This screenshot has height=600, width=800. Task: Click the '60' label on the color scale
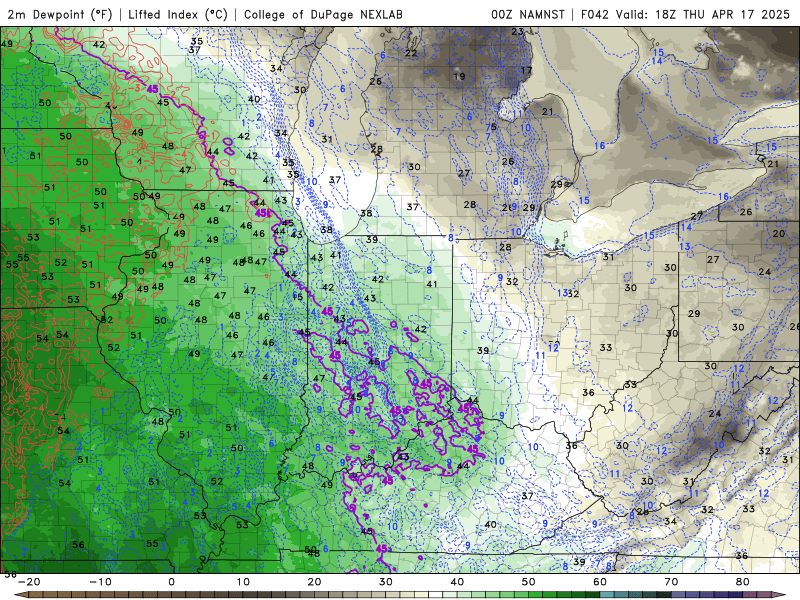(600, 582)
